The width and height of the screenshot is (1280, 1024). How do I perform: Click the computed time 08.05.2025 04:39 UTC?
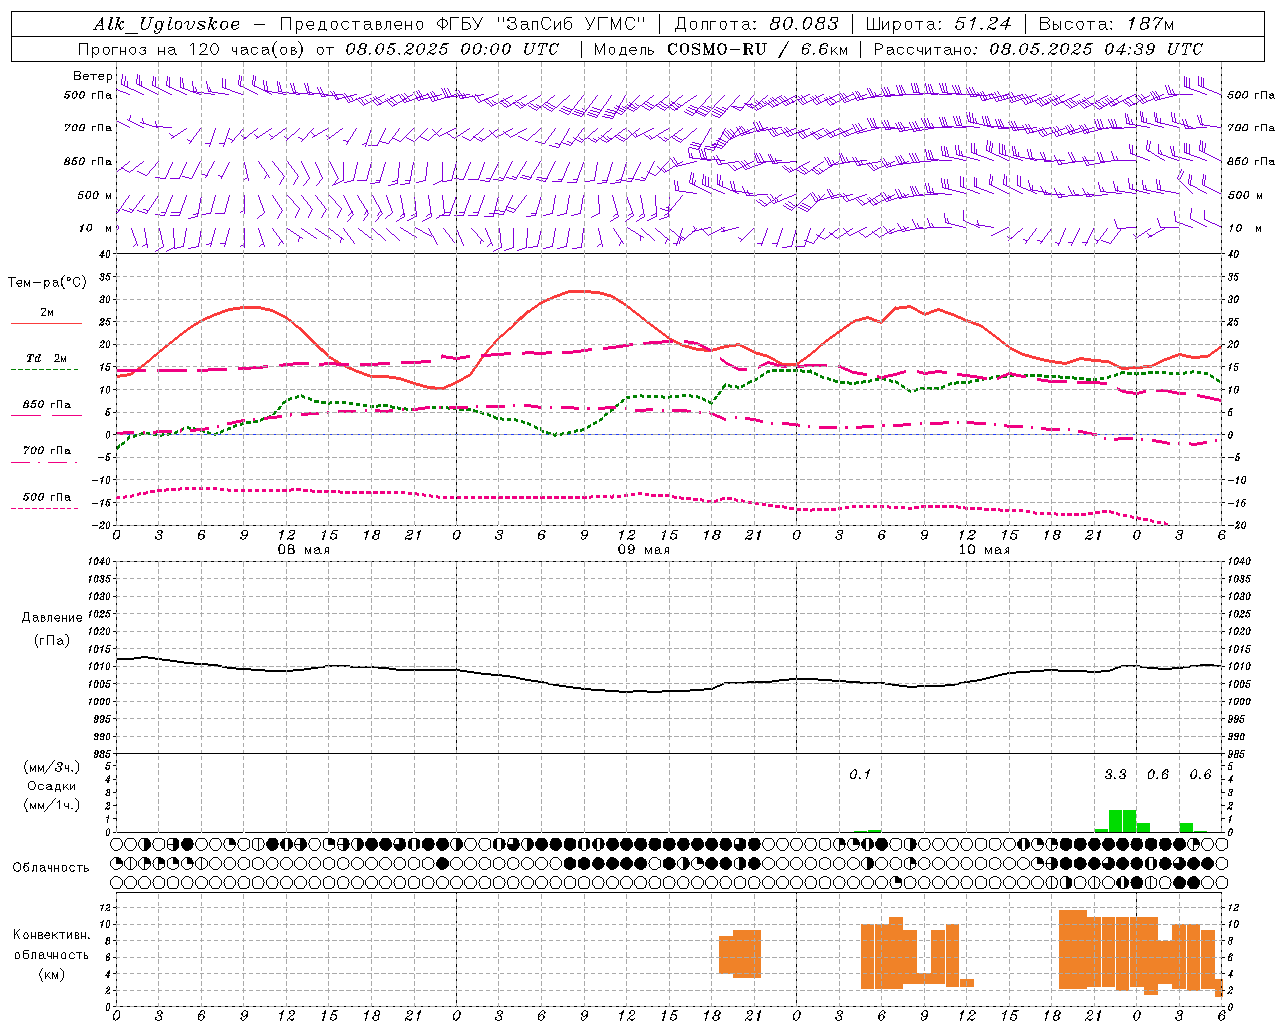tap(1096, 49)
